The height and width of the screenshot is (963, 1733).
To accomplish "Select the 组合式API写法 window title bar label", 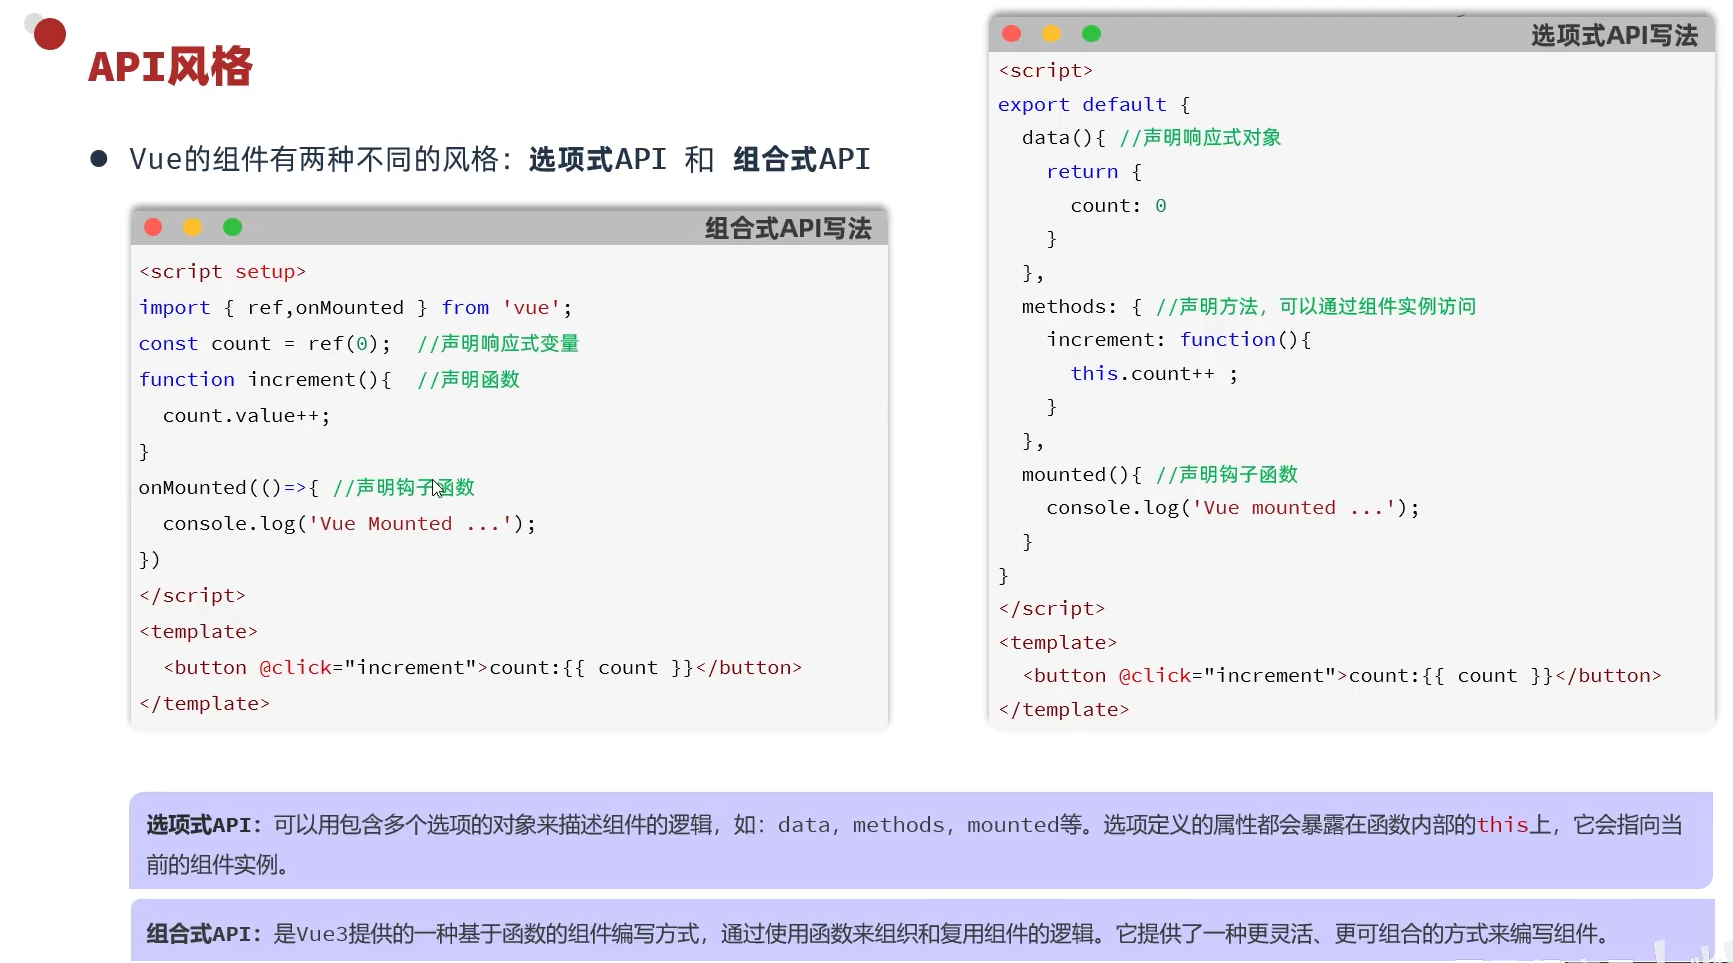I will pos(787,228).
